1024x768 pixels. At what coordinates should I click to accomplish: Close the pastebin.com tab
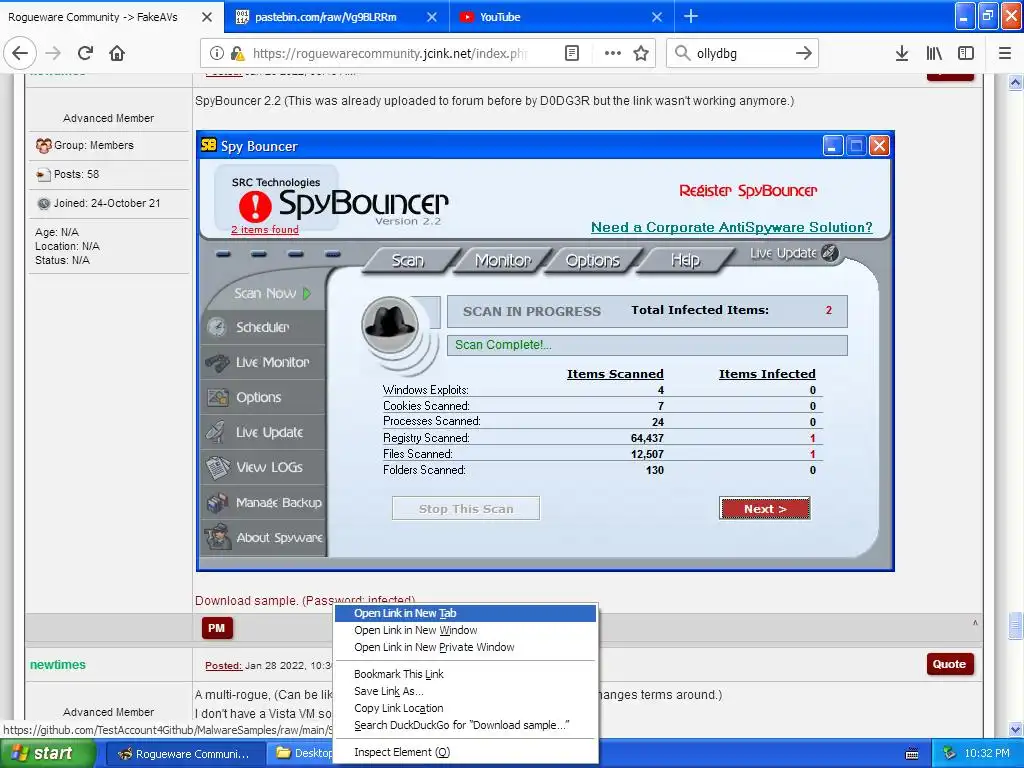click(x=432, y=17)
